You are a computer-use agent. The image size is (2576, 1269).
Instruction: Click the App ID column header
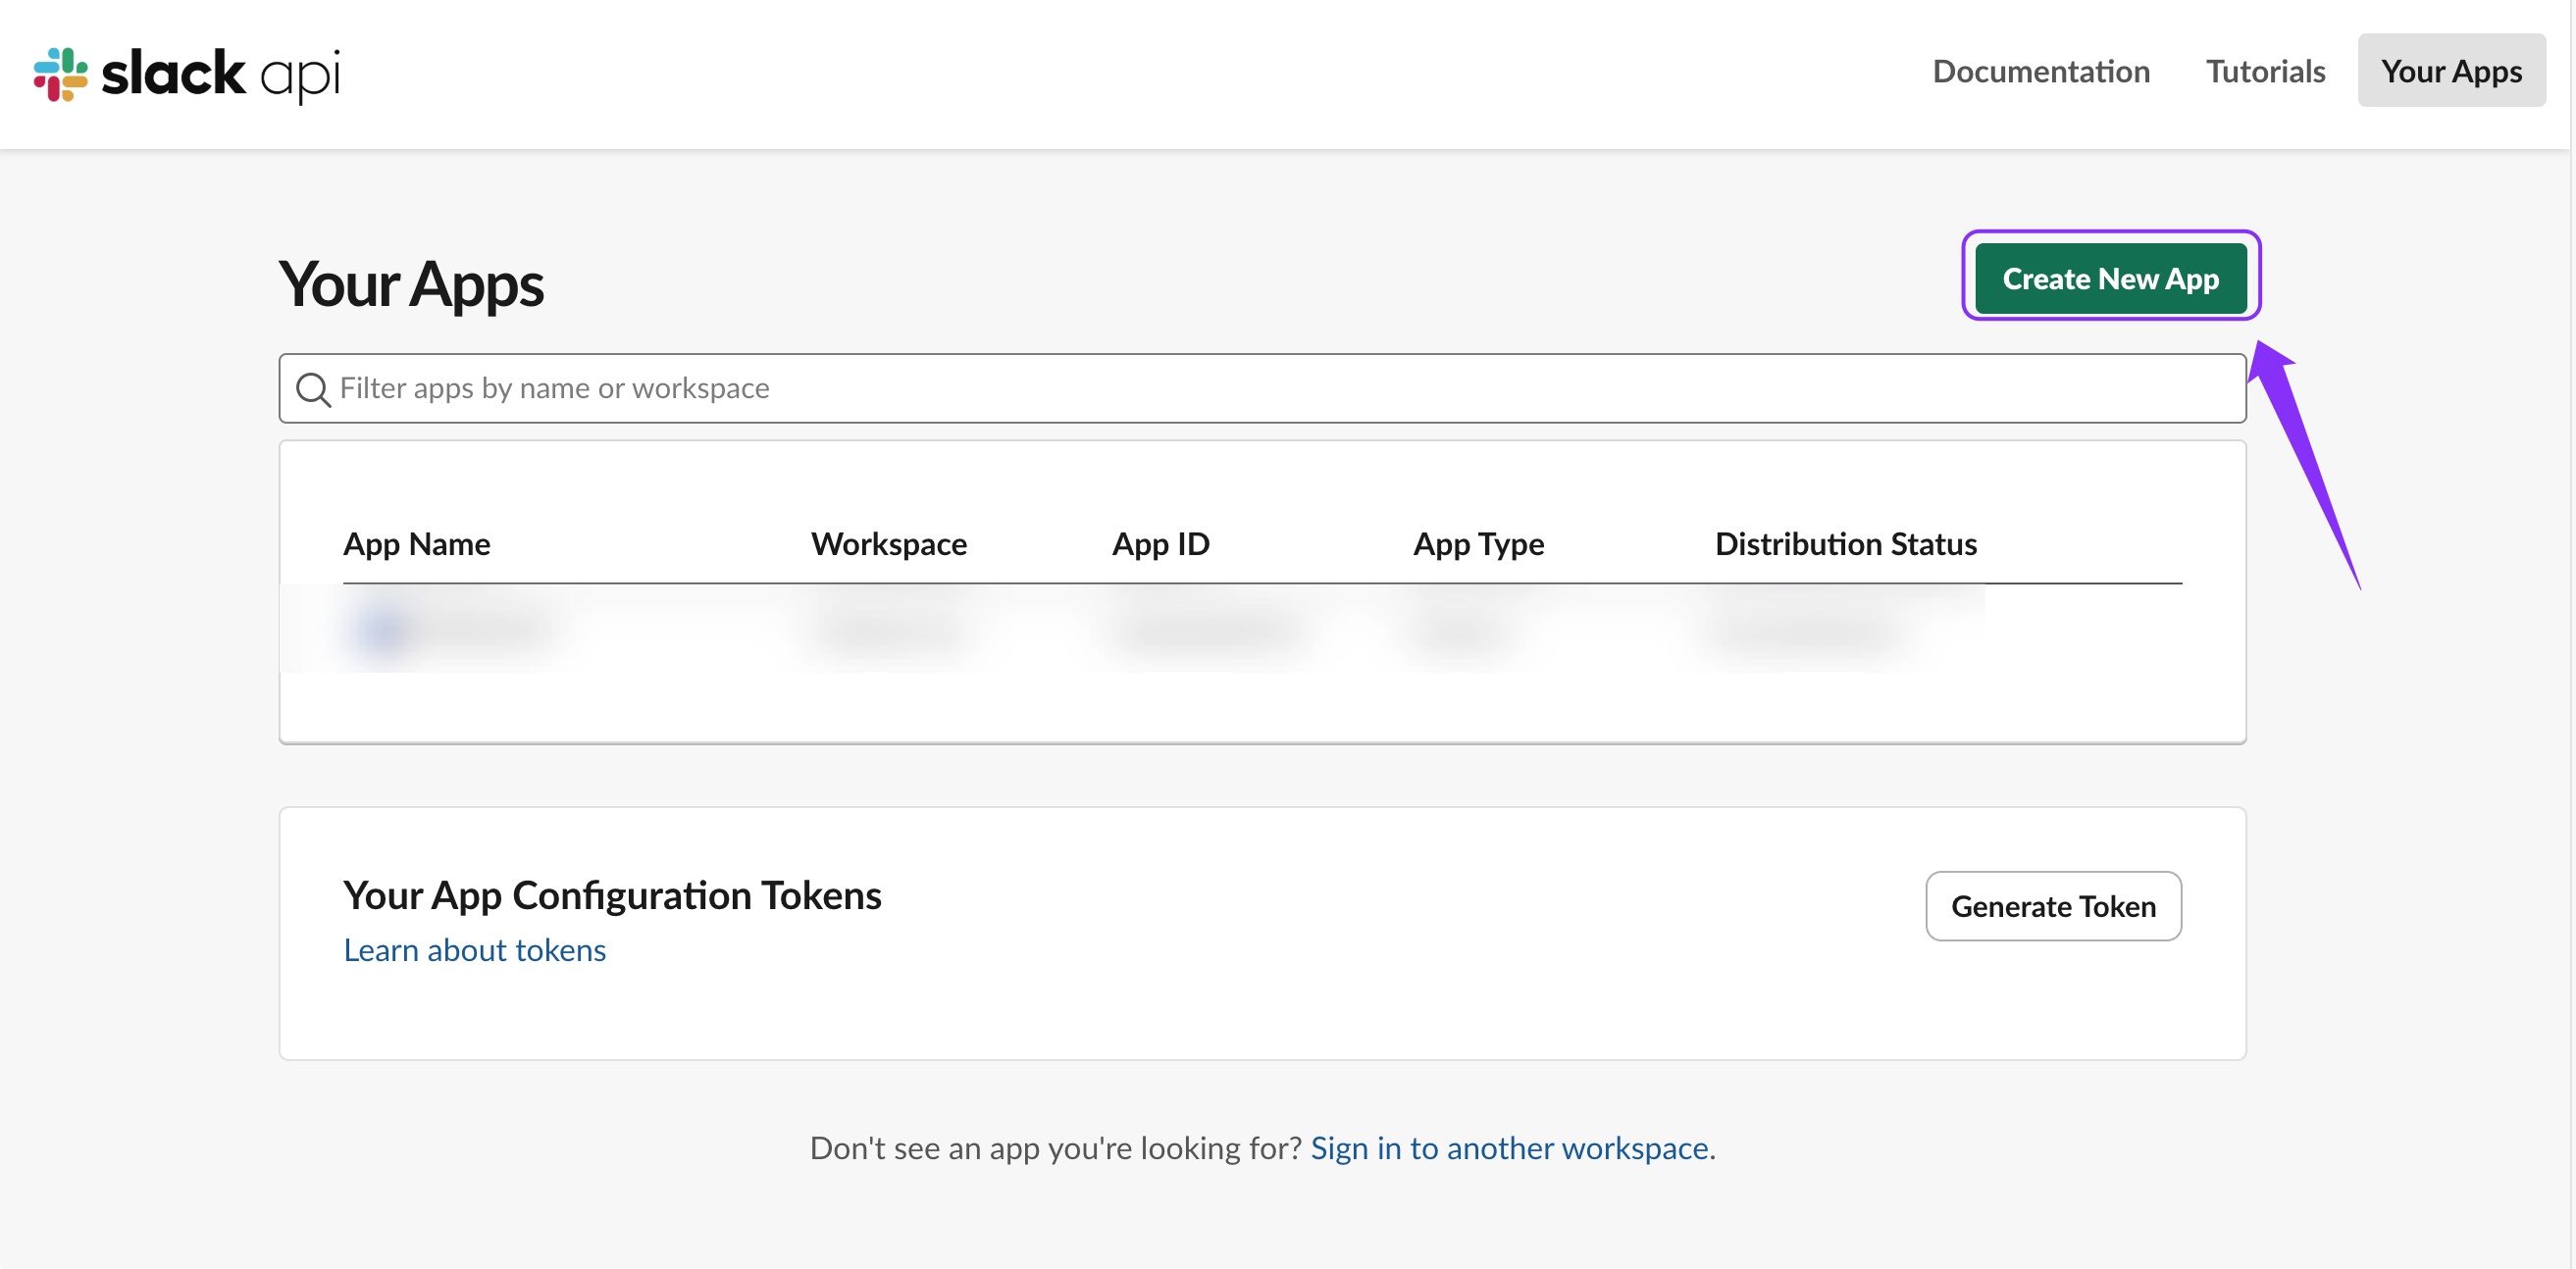(1160, 543)
